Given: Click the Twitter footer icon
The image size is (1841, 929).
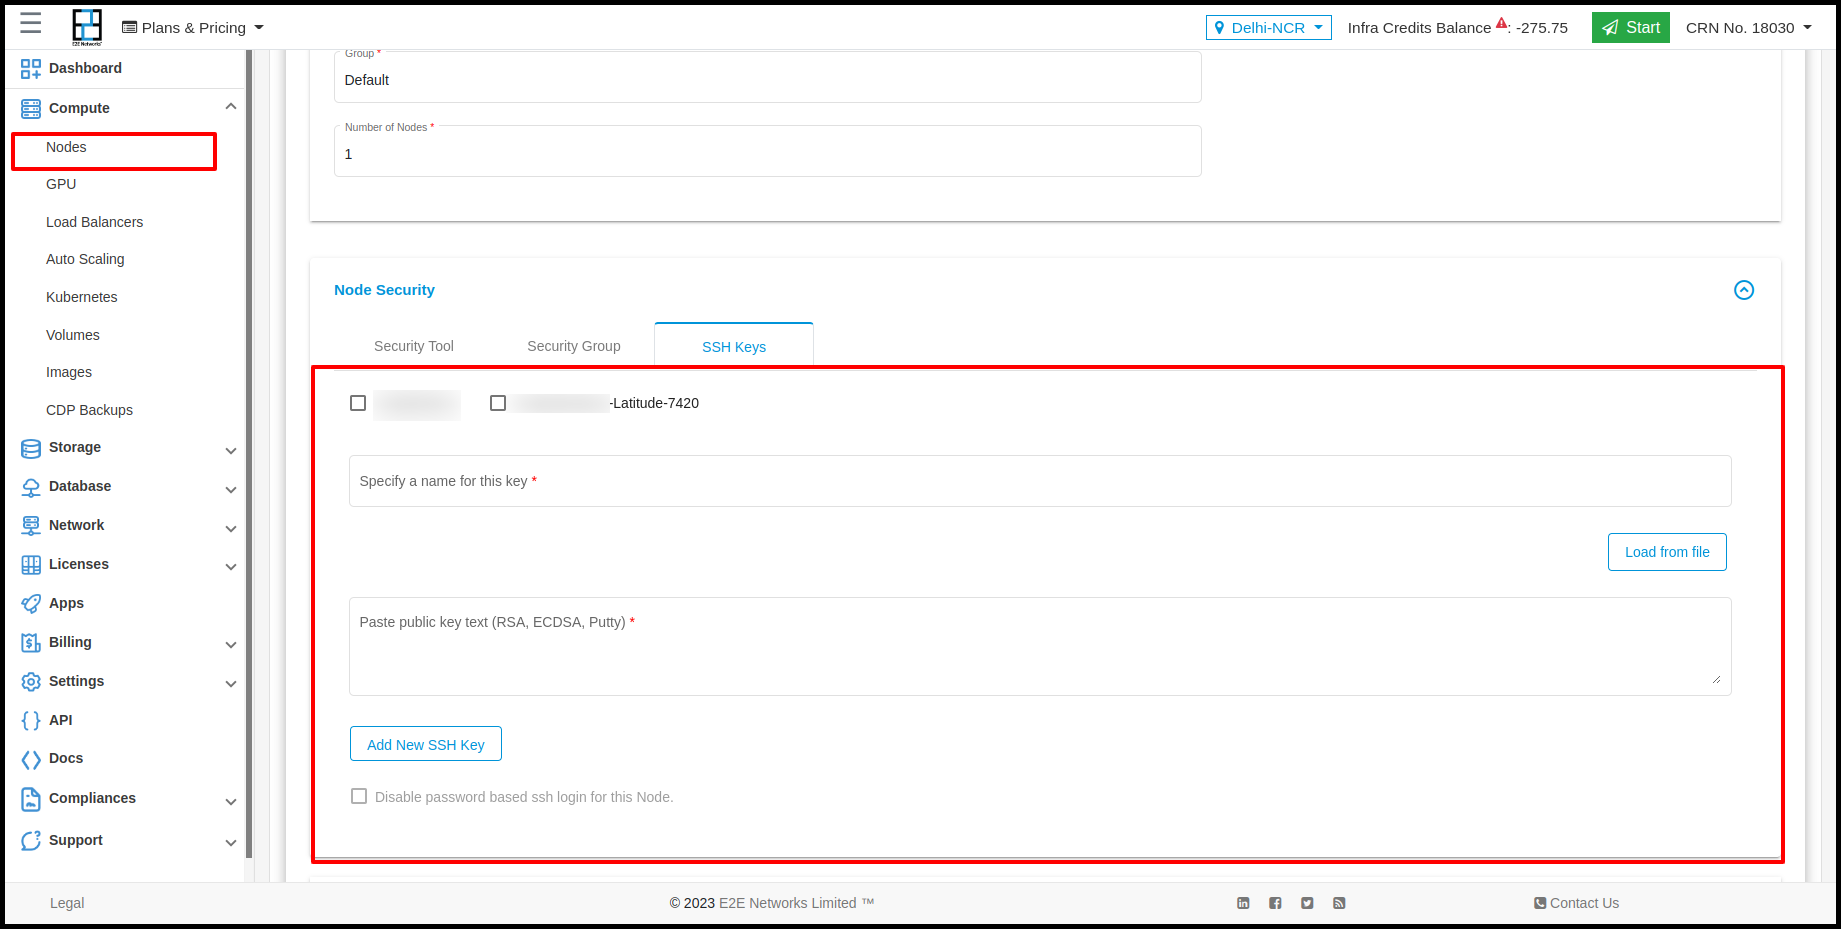Looking at the screenshot, I should (x=1307, y=903).
